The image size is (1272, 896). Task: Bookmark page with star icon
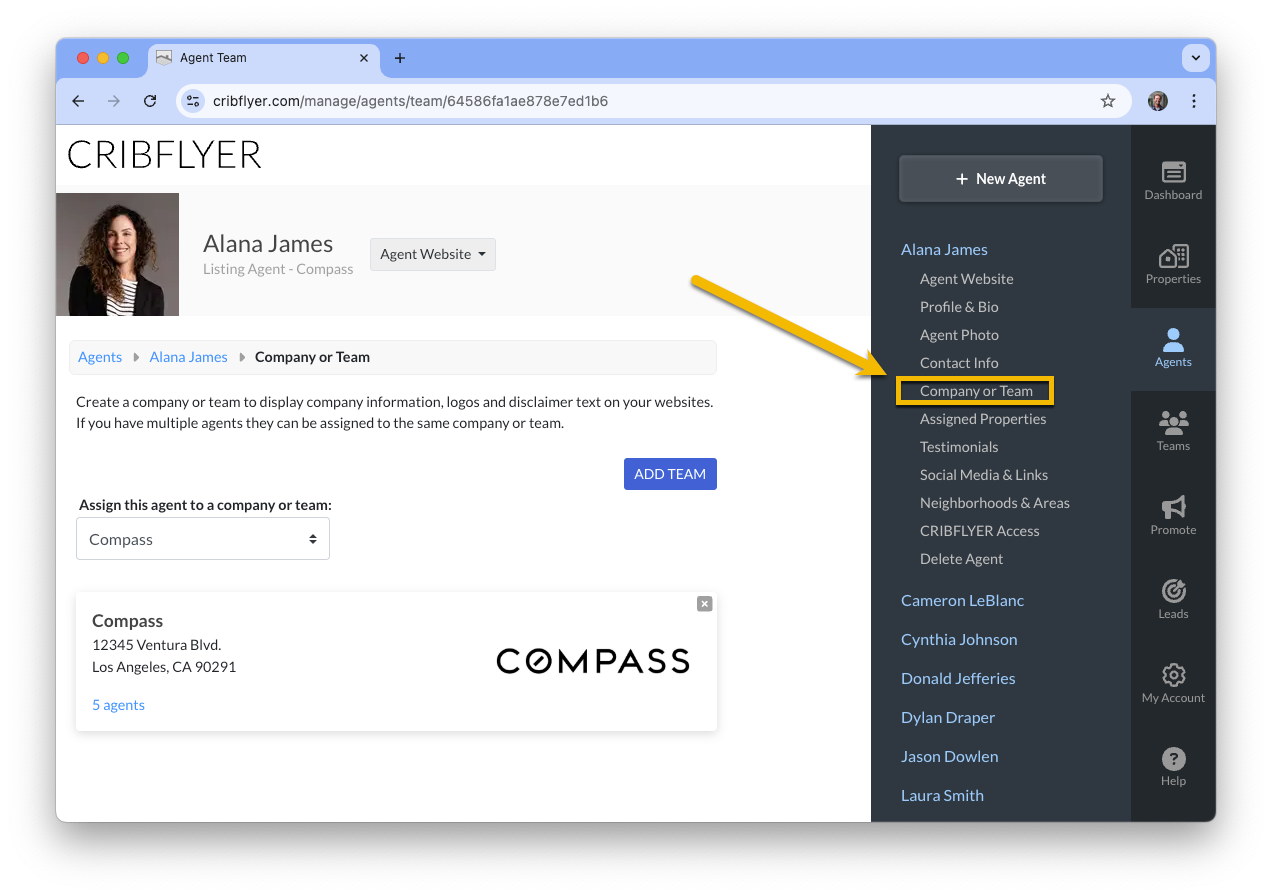1108,101
